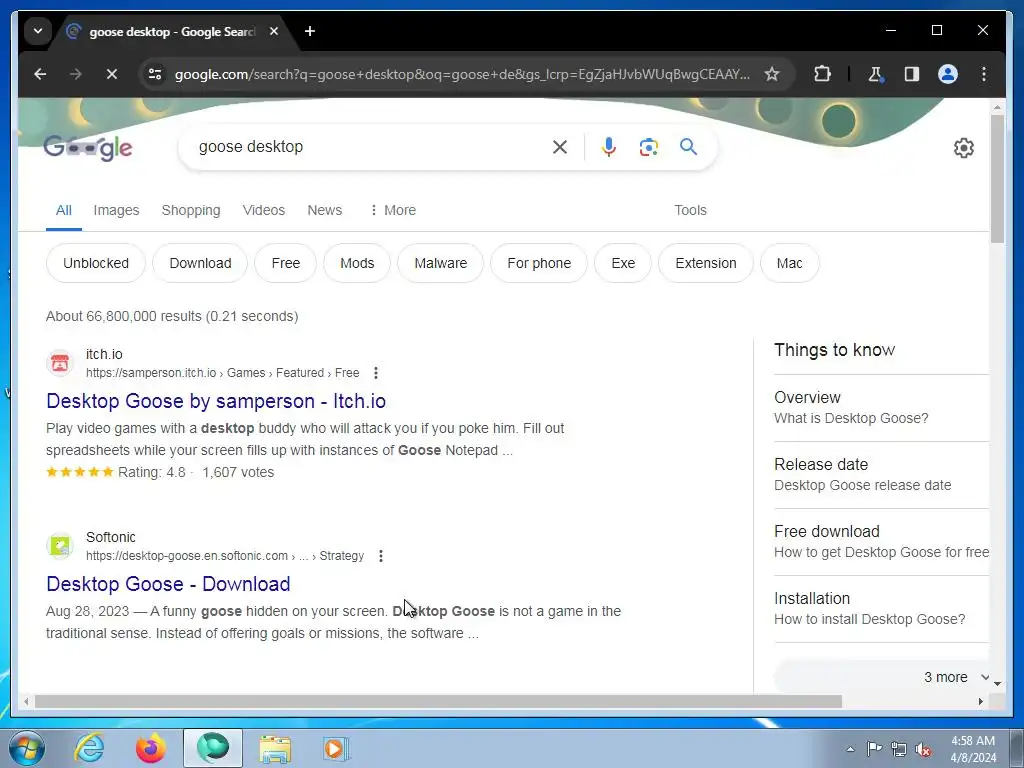Expand the More search categories menu

coord(392,210)
